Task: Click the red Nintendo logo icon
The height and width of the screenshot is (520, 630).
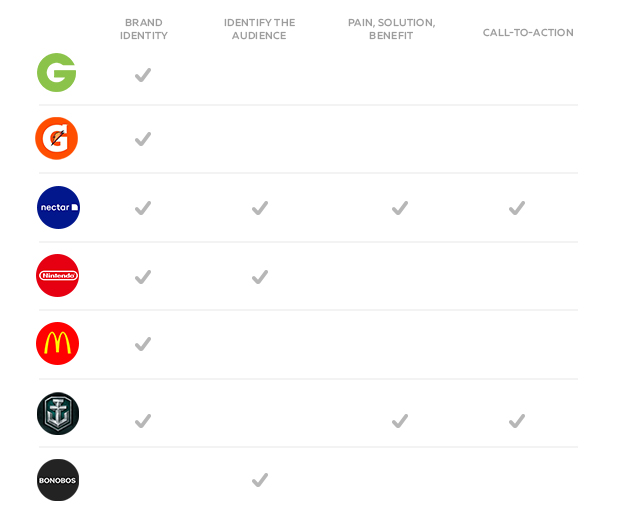Action: coord(57,276)
